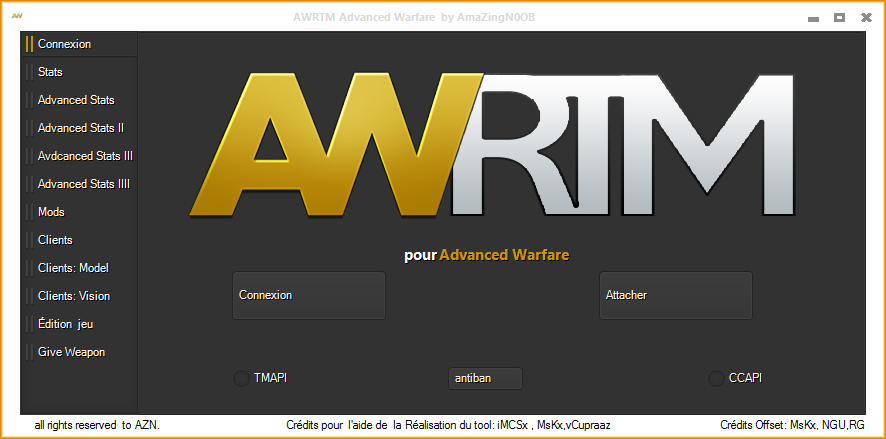Screen dimensions: 886x439
Task: Click 'Crédits Offset: MsKx, NGU,RG' text
Action: click(792, 425)
